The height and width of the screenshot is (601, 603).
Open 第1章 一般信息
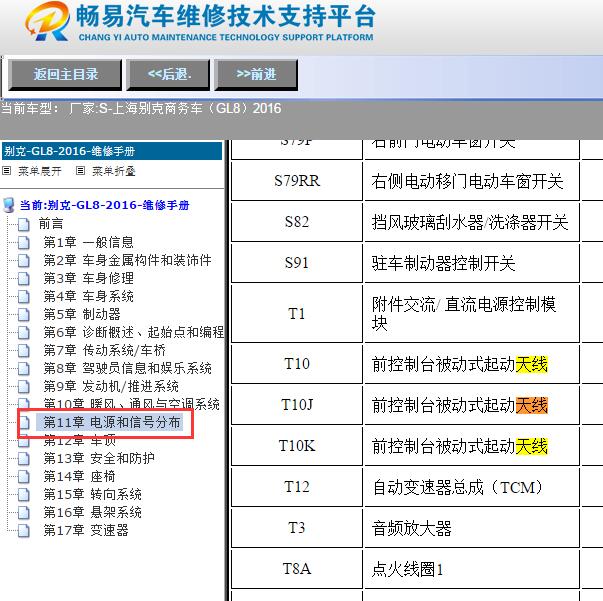pos(88,242)
